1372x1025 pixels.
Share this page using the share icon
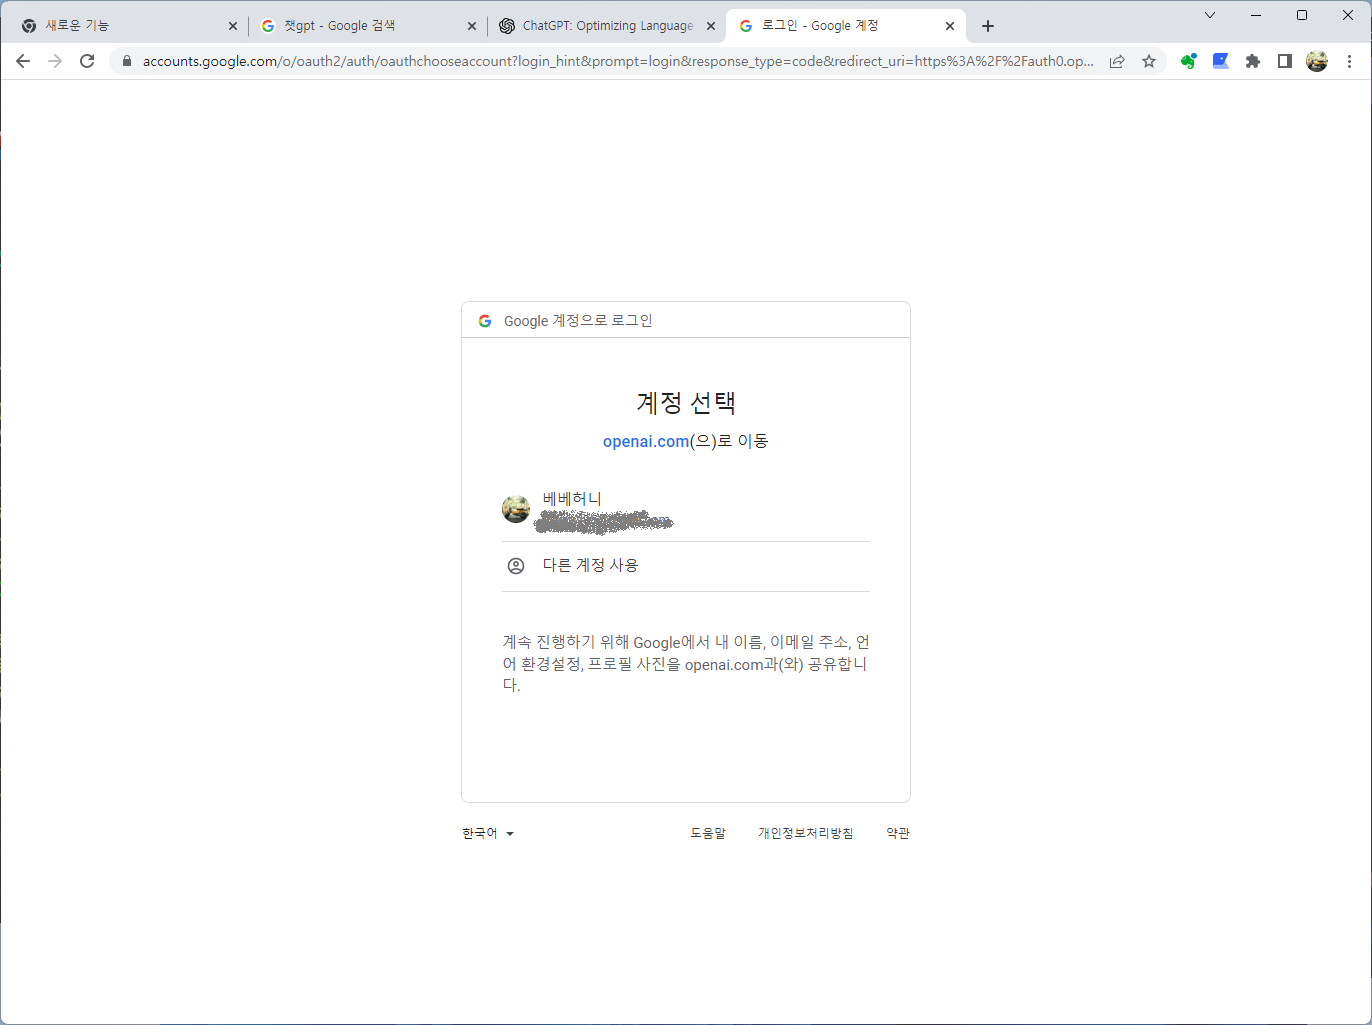tap(1117, 61)
